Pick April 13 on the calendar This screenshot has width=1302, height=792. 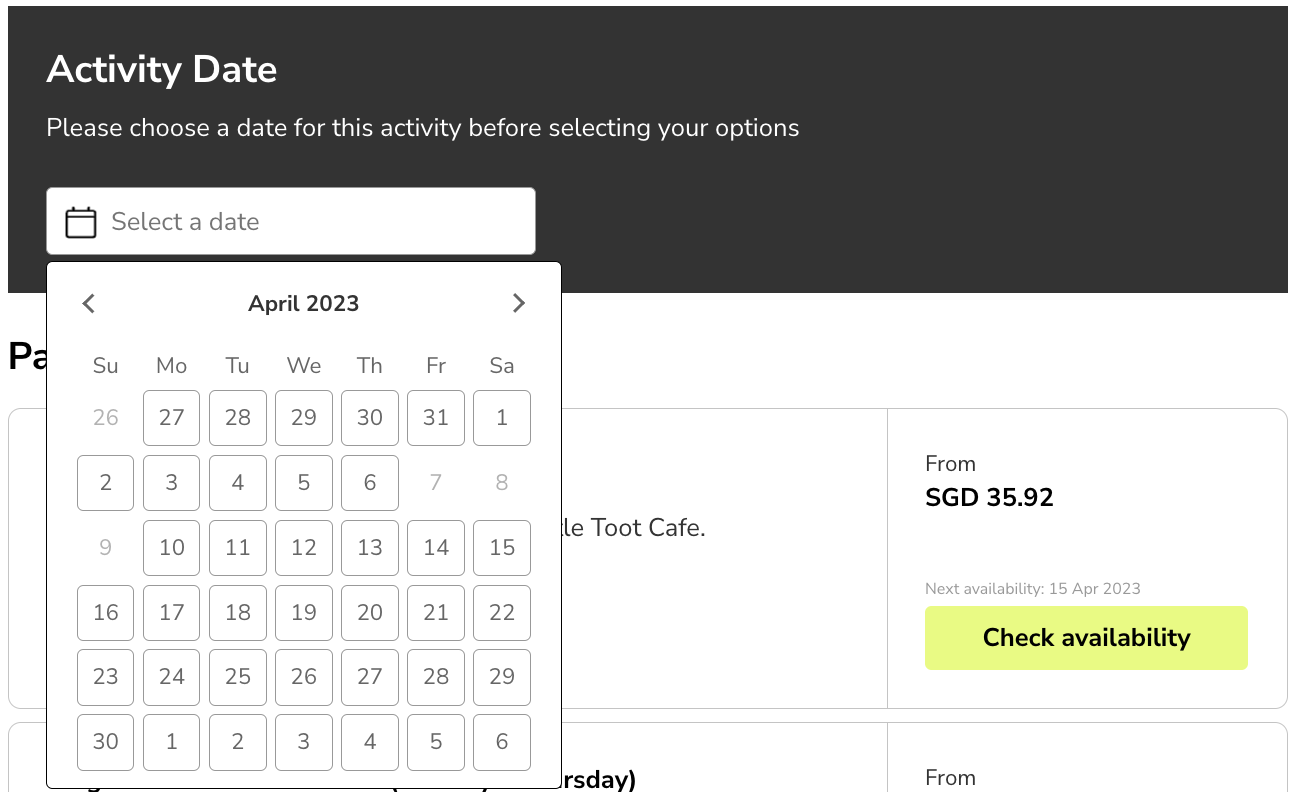pos(370,548)
